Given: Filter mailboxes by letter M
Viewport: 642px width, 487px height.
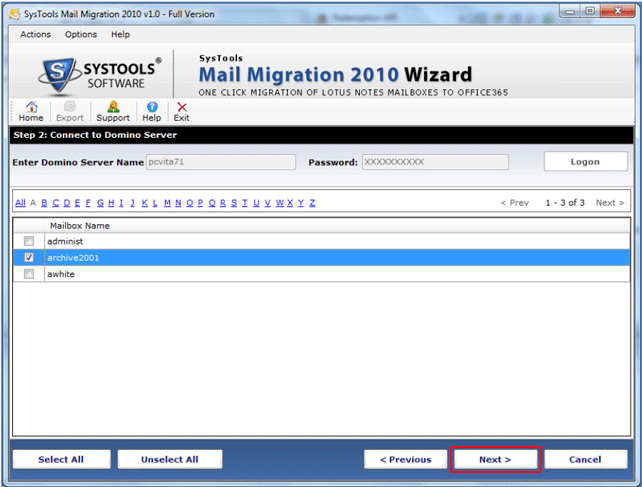Looking at the screenshot, I should pos(167,203).
